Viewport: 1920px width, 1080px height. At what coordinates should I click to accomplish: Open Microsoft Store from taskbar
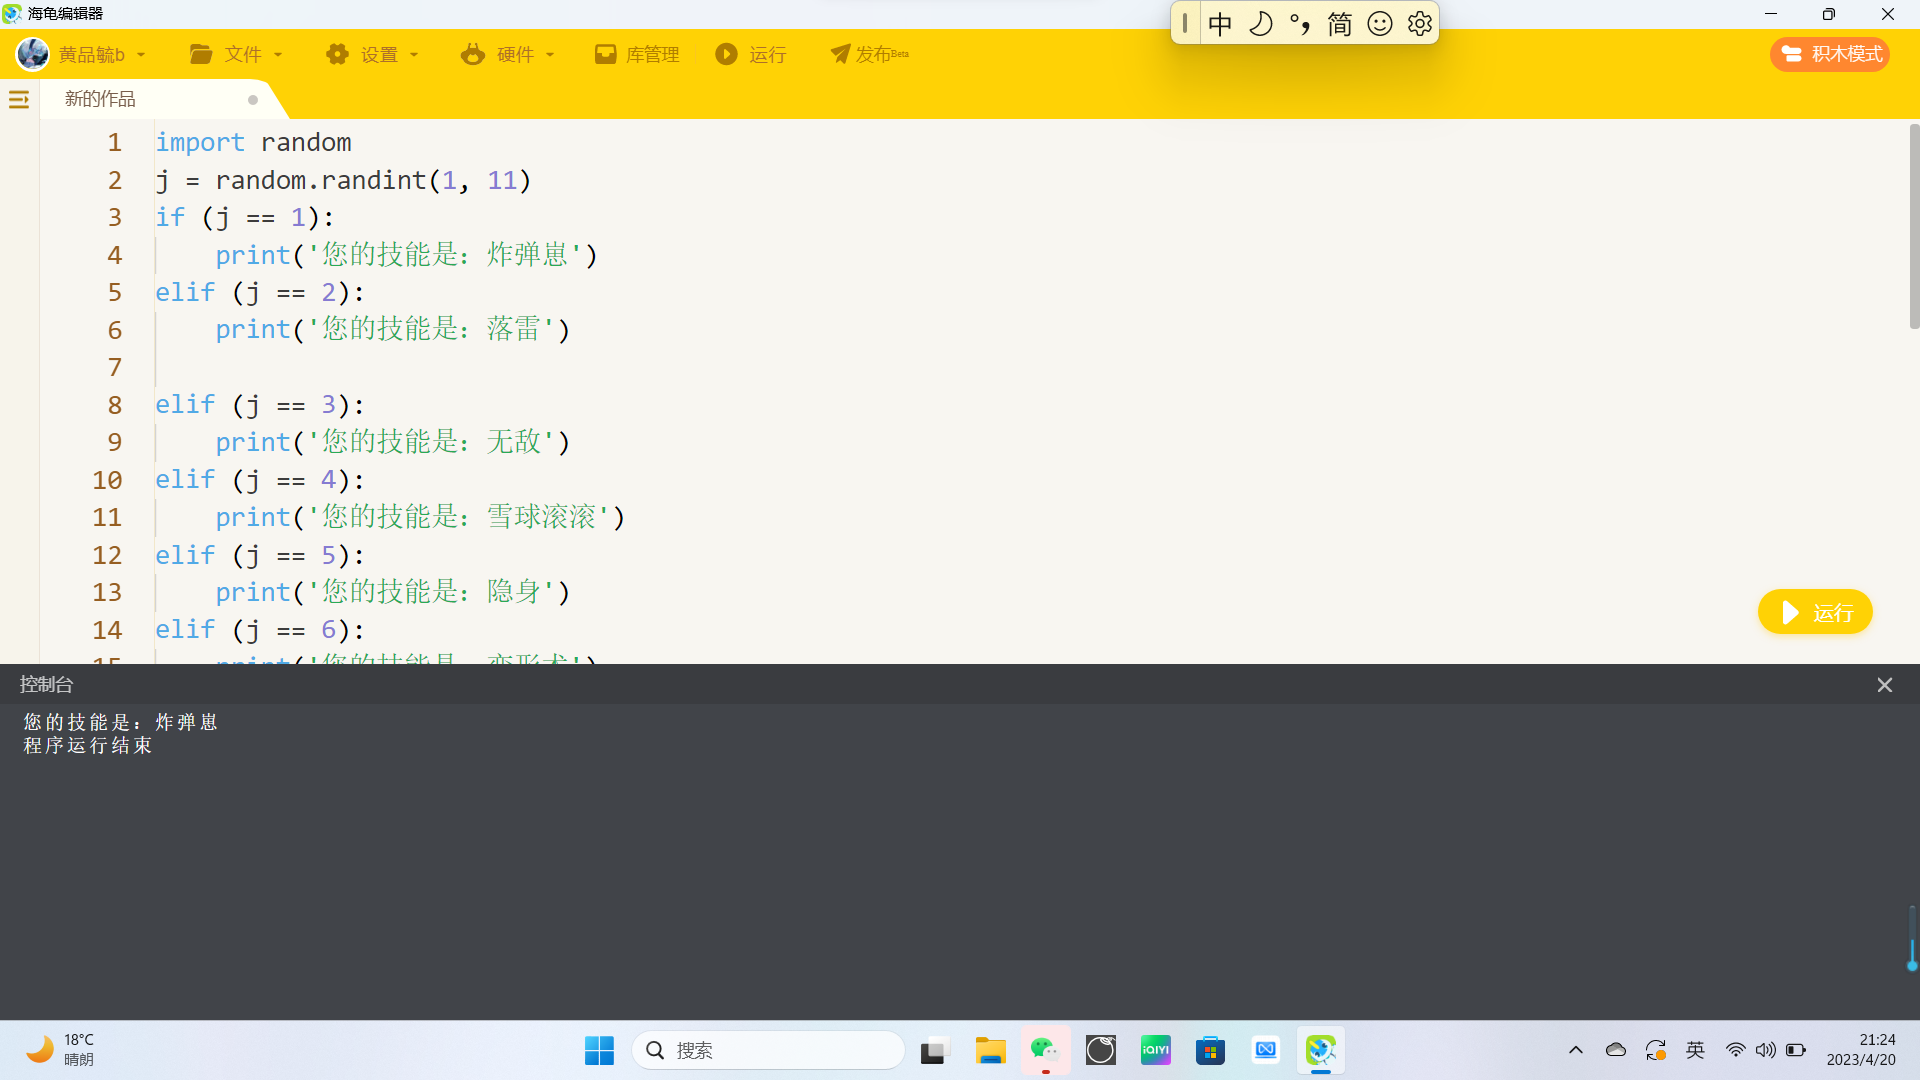pyautogui.click(x=1210, y=1050)
